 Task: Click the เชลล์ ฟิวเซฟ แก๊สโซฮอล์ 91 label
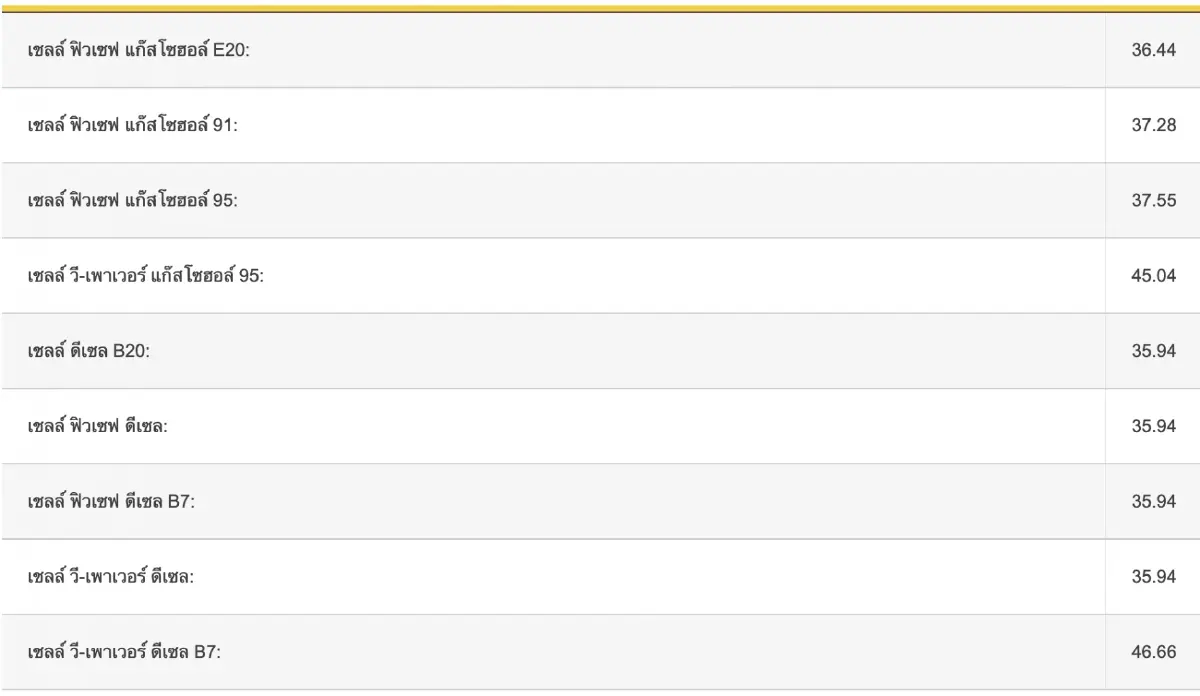click(x=133, y=126)
